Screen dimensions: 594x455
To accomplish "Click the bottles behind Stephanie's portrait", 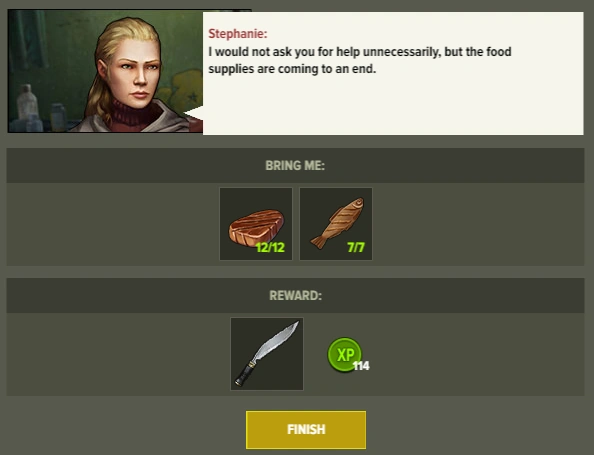I will (40, 110).
